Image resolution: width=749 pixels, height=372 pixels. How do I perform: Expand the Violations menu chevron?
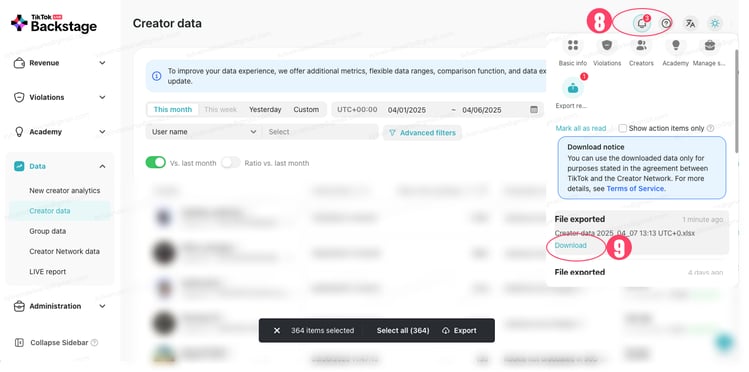pyautogui.click(x=102, y=97)
